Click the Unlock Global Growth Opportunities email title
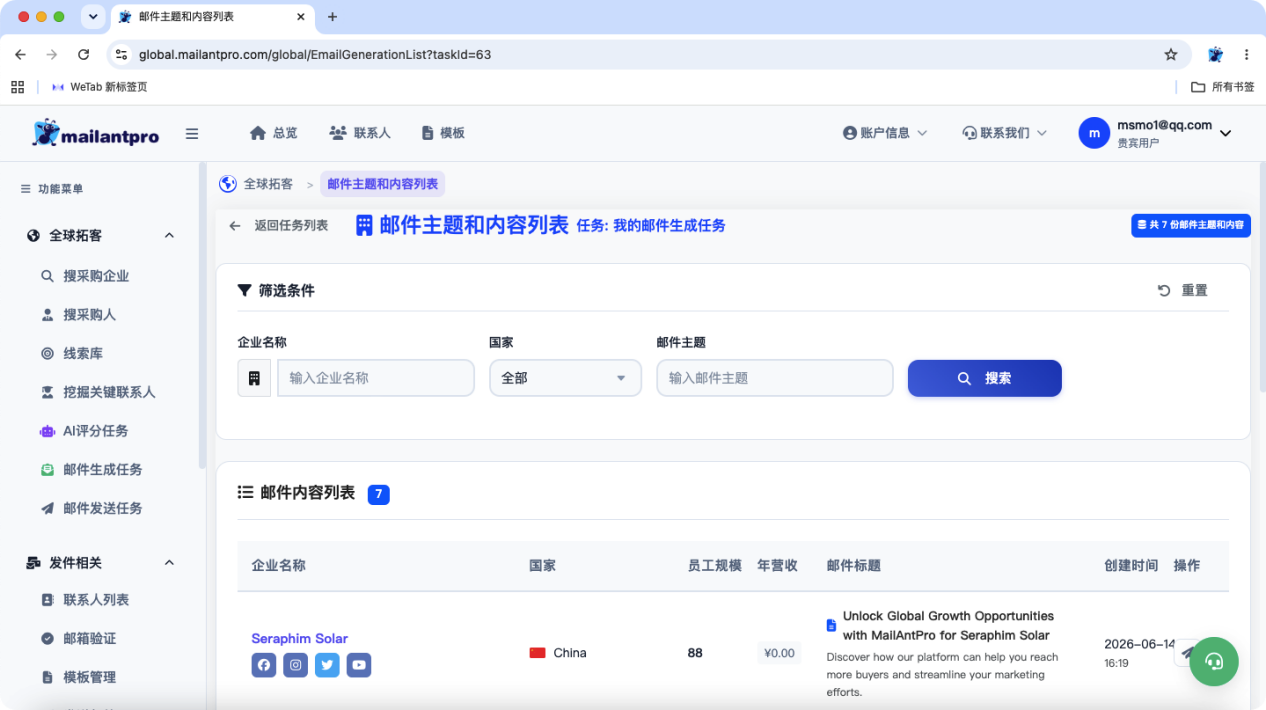The width and height of the screenshot is (1266, 710). (948, 626)
